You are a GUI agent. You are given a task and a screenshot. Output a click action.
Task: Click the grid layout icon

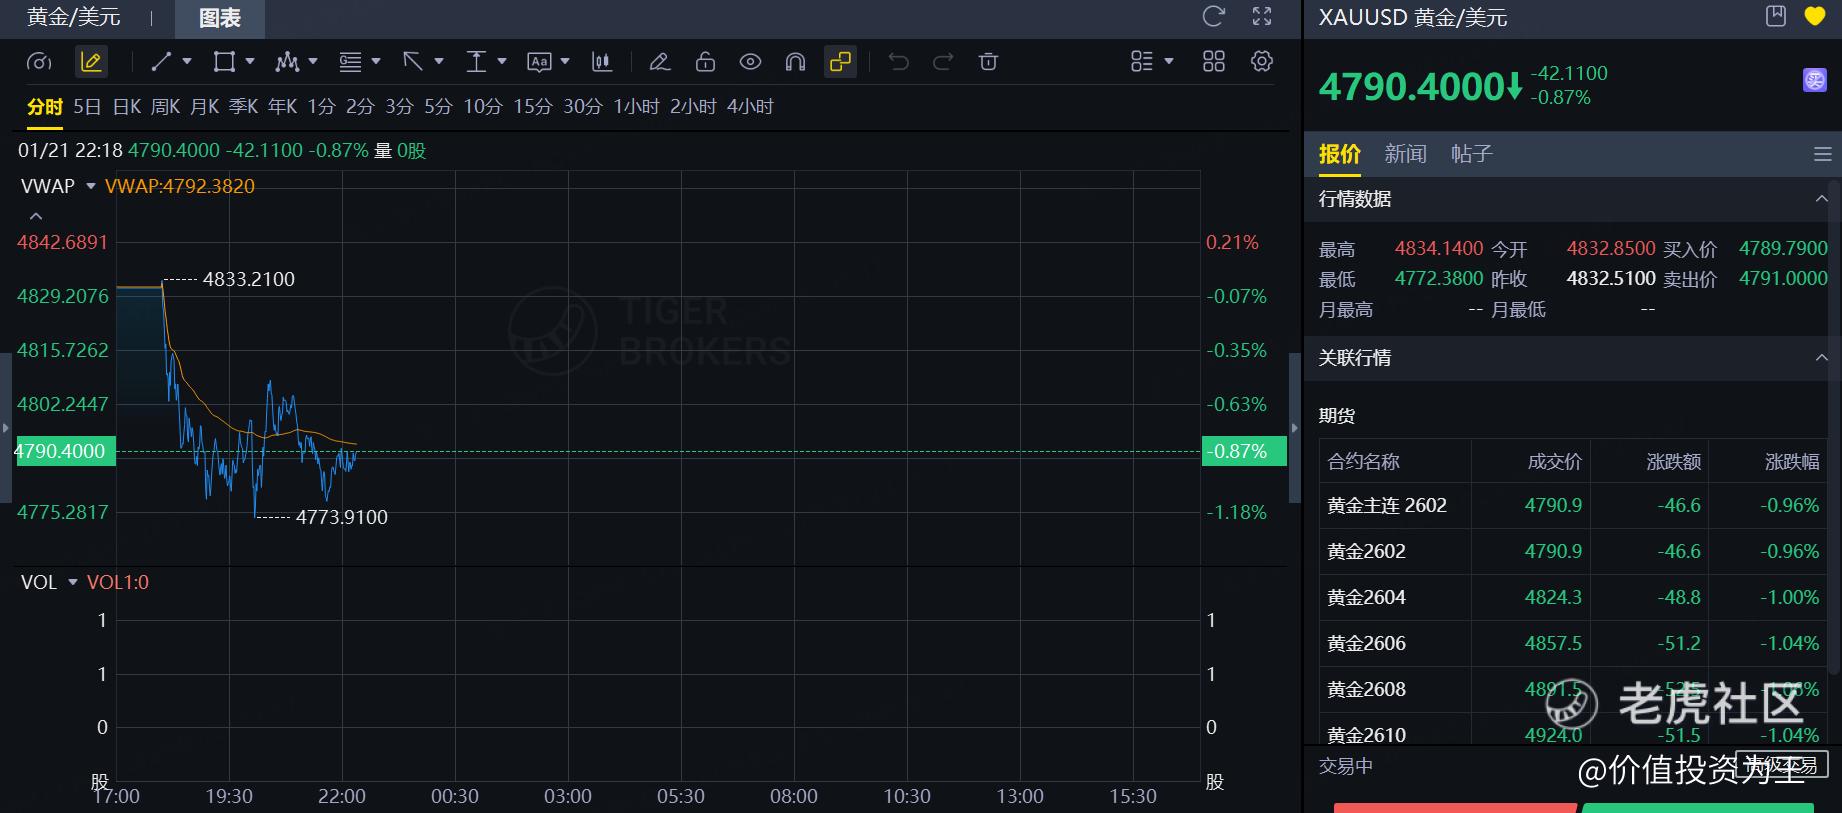pos(1213,62)
